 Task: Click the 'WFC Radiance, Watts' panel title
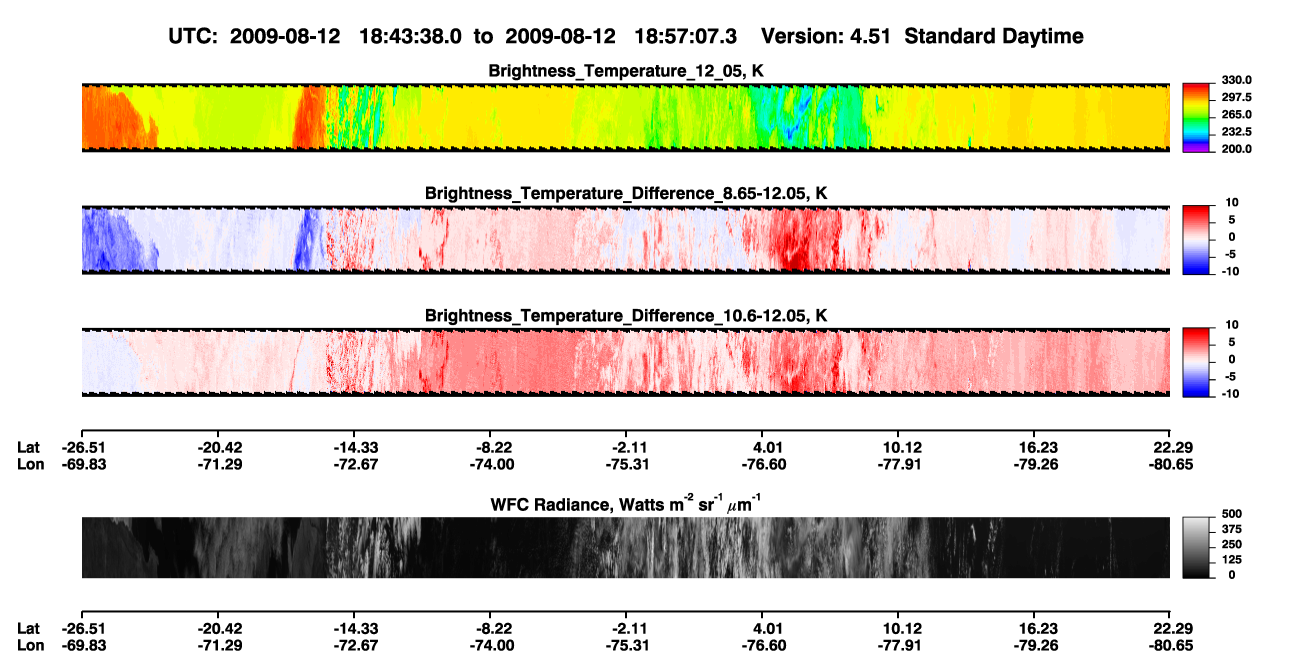tap(626, 503)
